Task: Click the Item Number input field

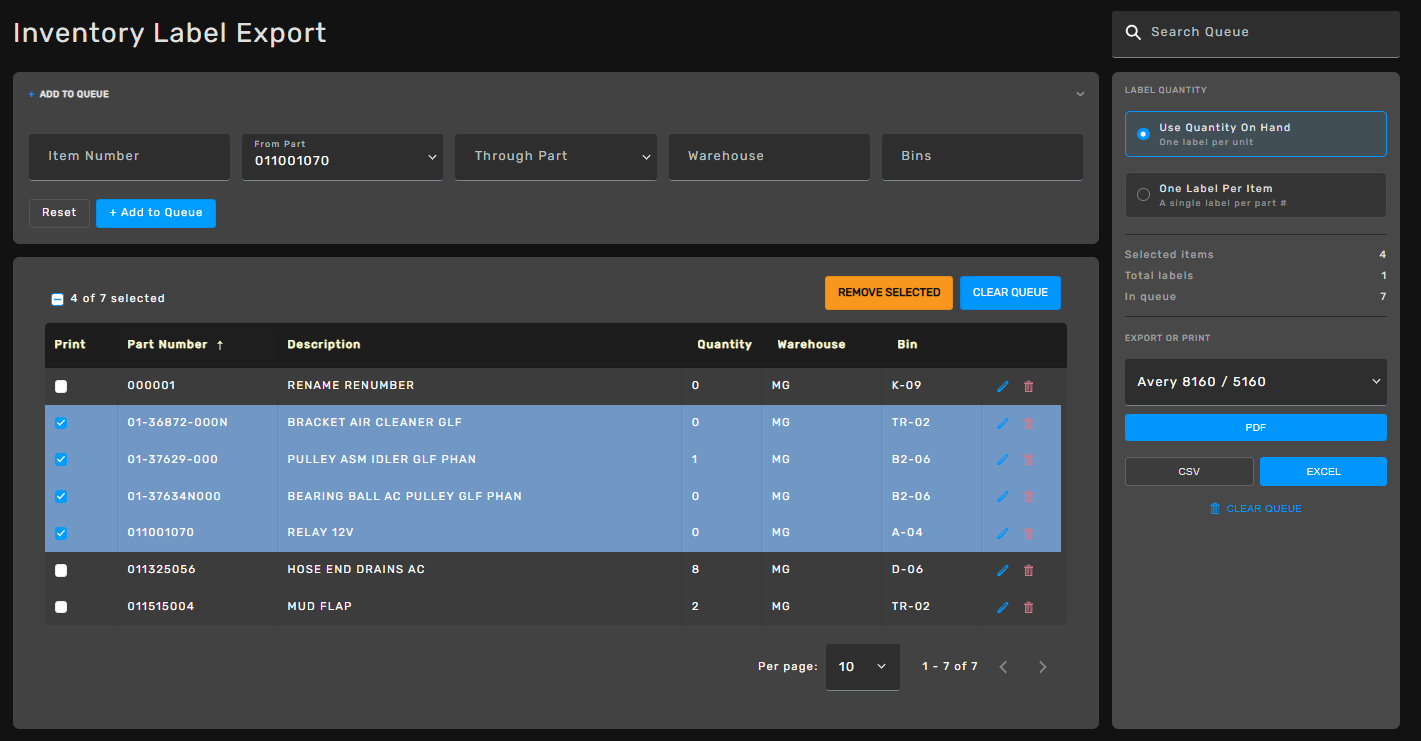Action: point(130,157)
